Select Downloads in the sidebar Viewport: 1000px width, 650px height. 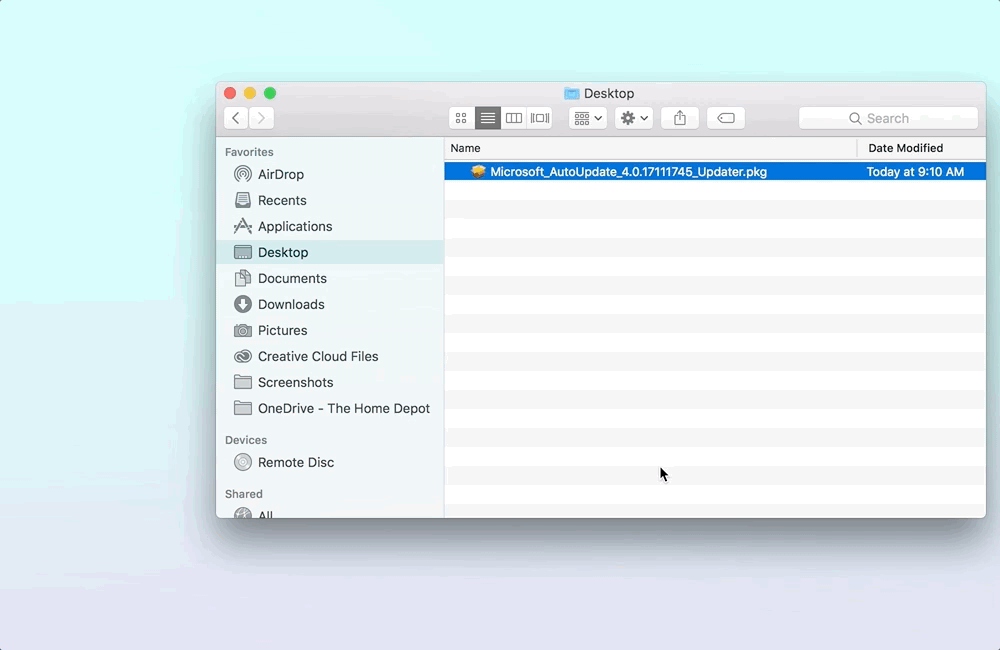click(290, 304)
